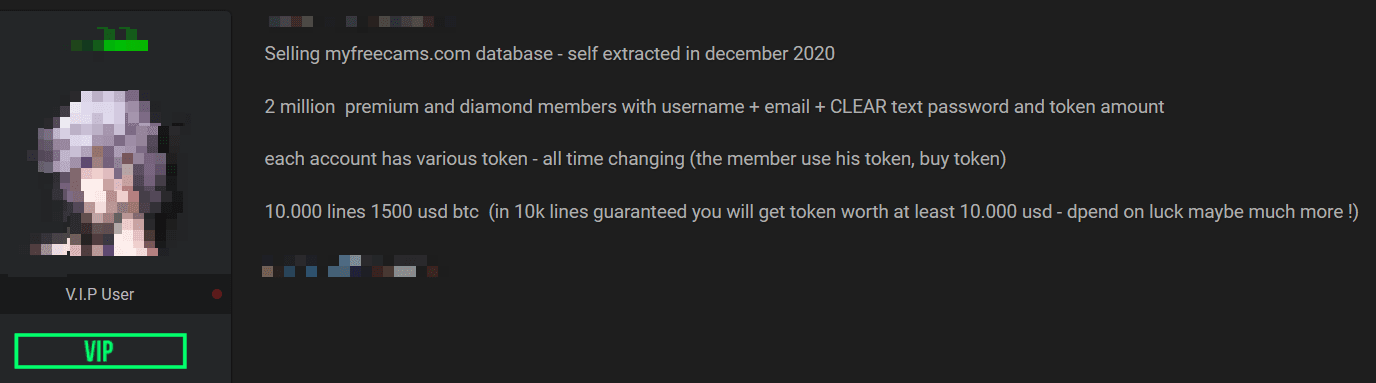Click the word "Selling" starting the post
Viewport: 1376px width, 383px height.
coord(292,54)
